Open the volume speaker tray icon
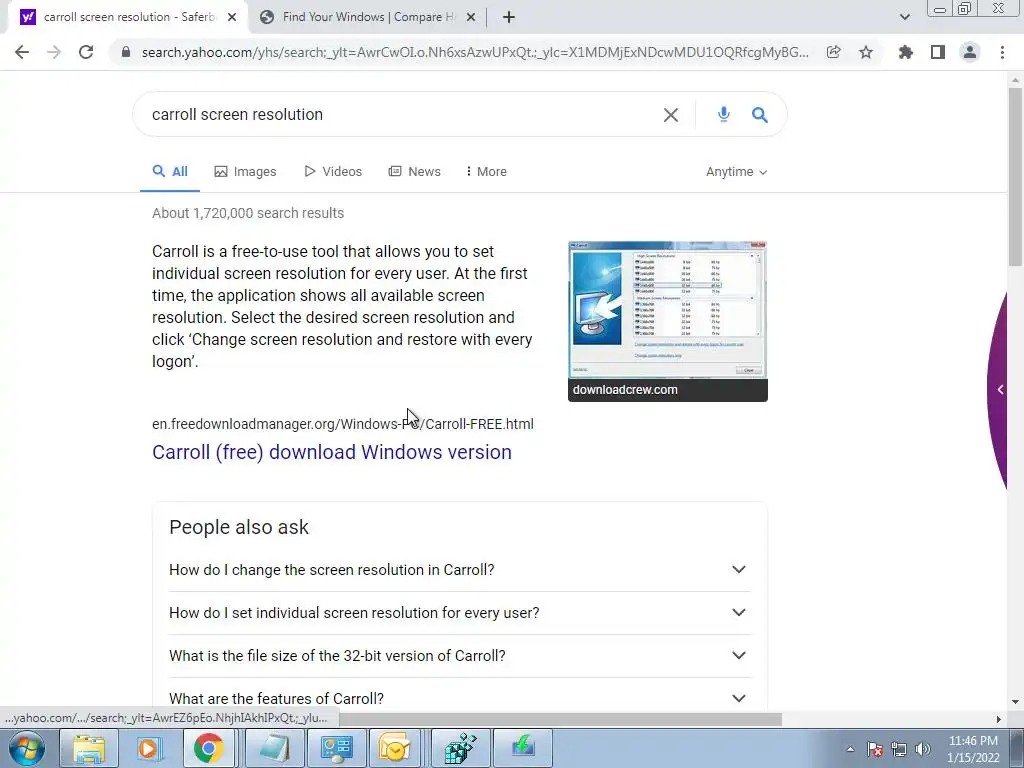 pos(923,749)
